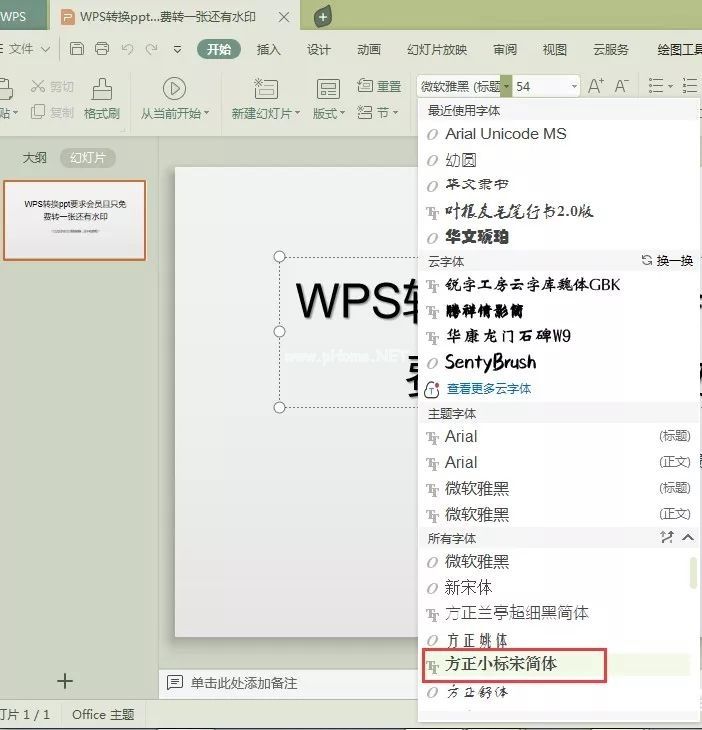Expand the 版式 layout dropdown
Viewport: 702px width, 730px height.
coord(328,113)
